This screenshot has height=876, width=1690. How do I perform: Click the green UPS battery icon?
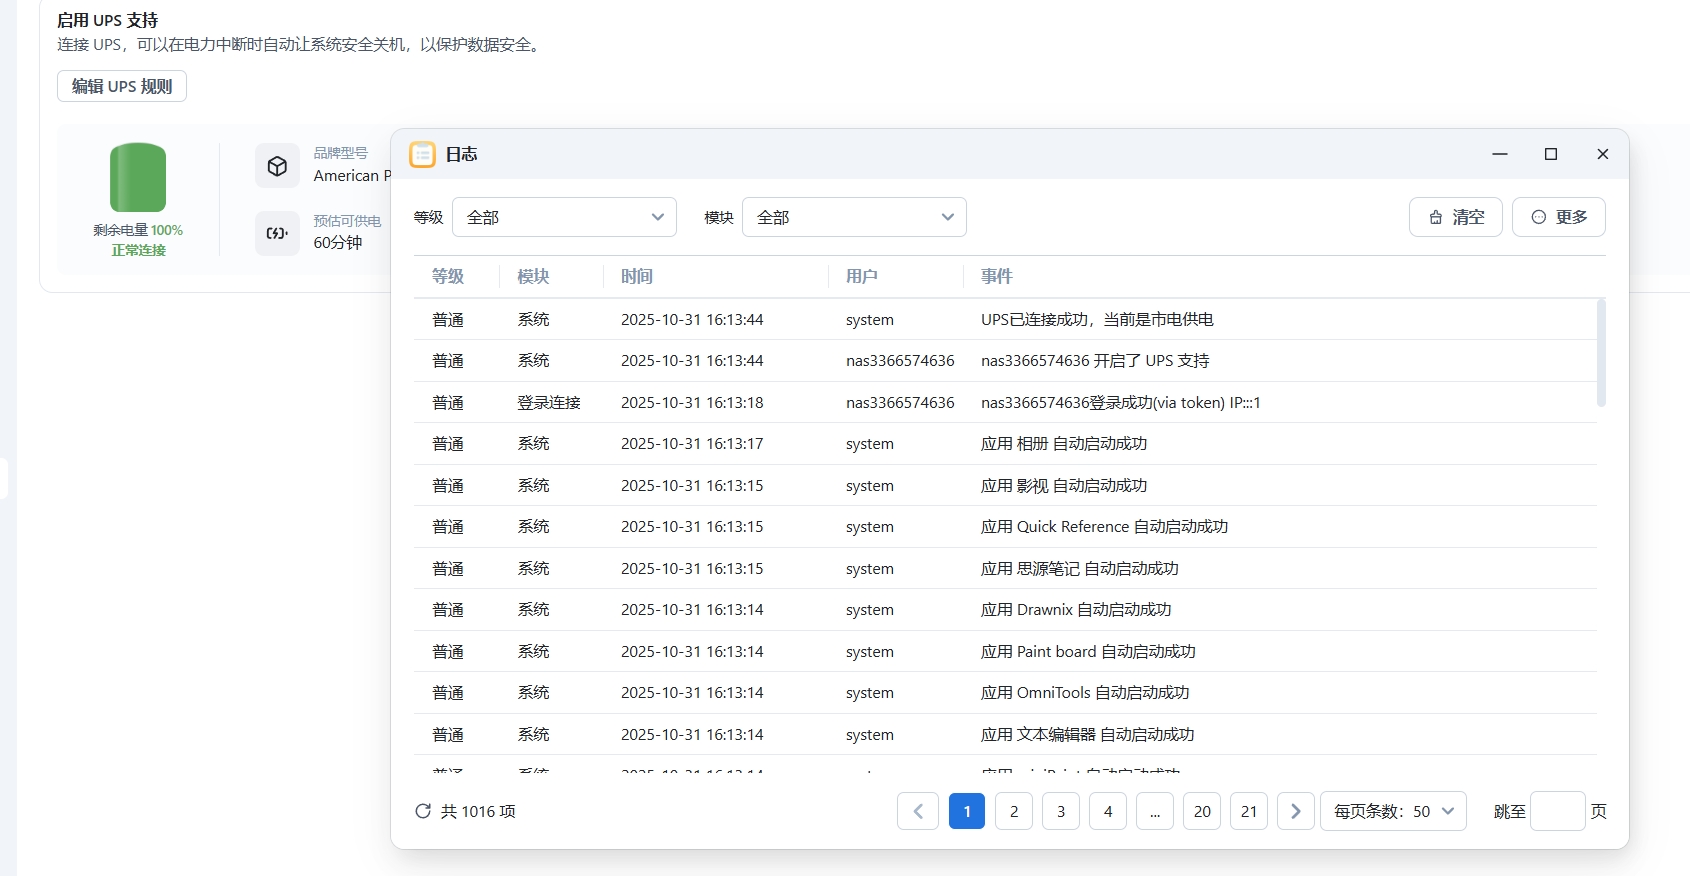tap(138, 177)
